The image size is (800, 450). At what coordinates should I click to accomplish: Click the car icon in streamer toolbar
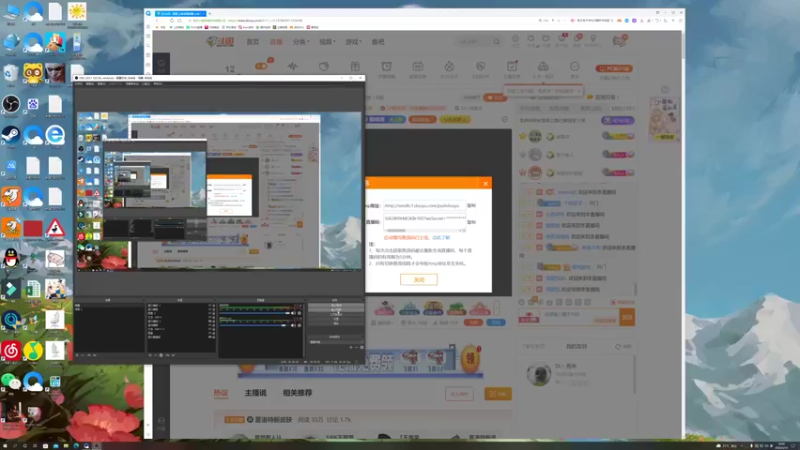(543, 66)
